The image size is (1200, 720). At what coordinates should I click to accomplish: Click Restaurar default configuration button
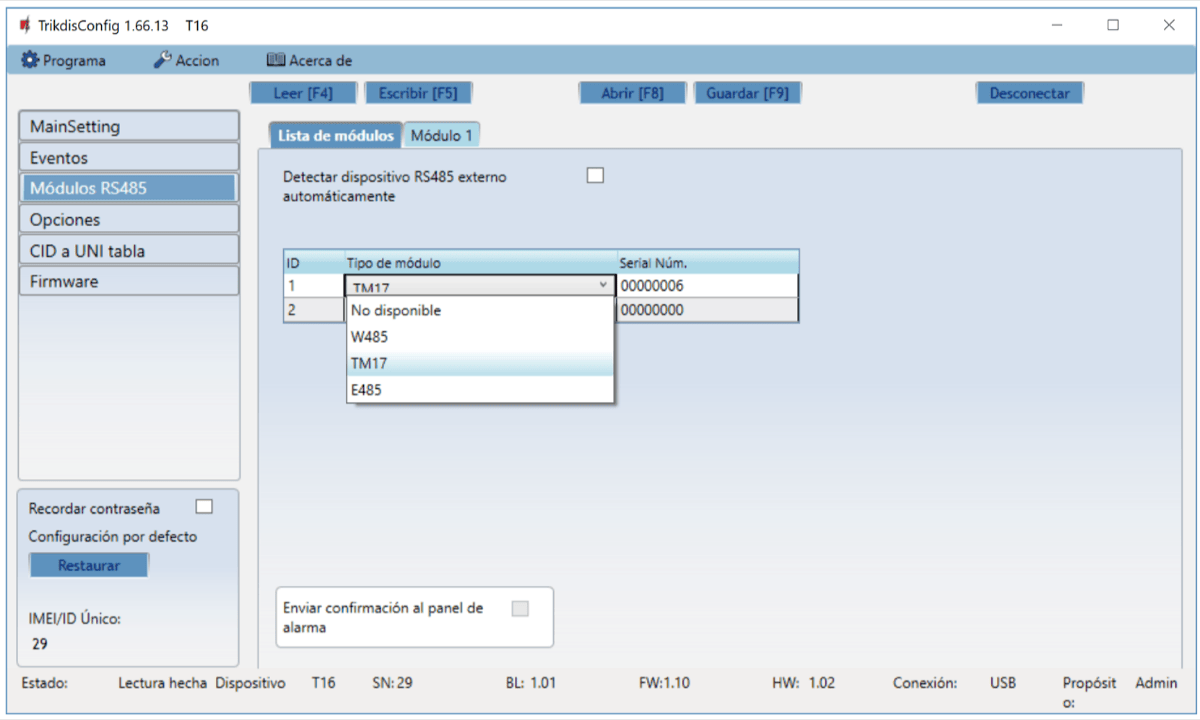[89, 565]
